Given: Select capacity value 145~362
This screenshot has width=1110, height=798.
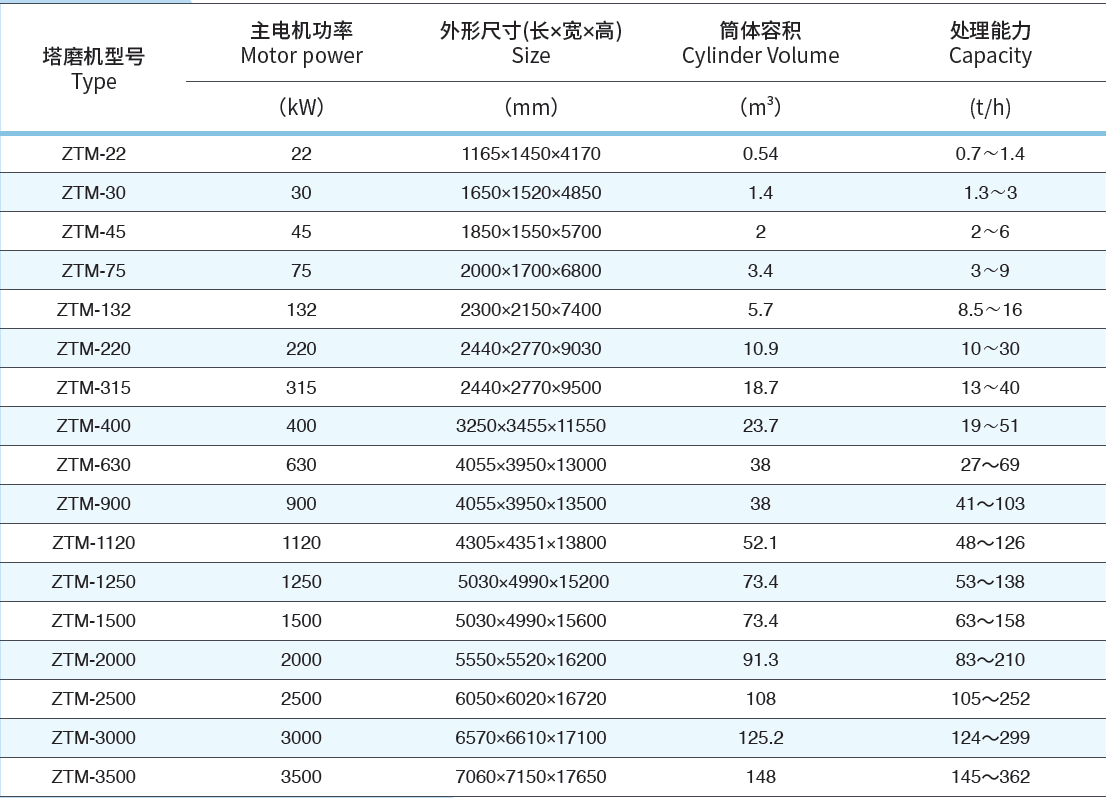Looking at the screenshot, I should [x=990, y=777].
